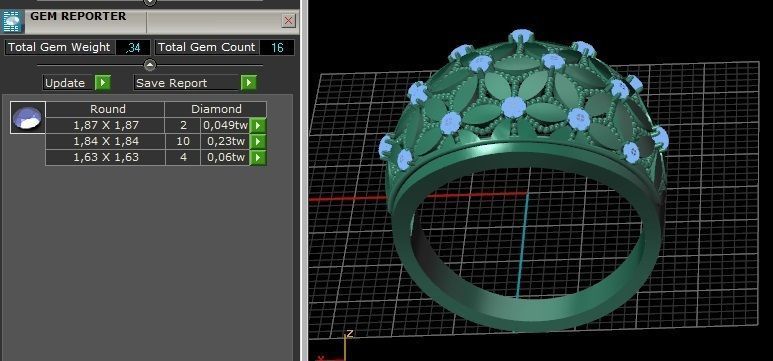
Task: Click the Total Gem Weight label
Action: coord(59,47)
